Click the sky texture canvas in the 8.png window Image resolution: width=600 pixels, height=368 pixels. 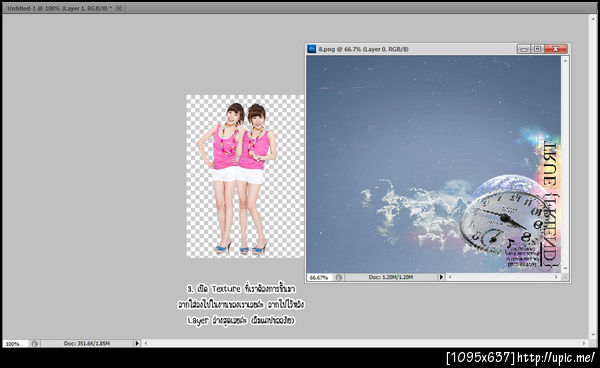pyautogui.click(x=434, y=164)
